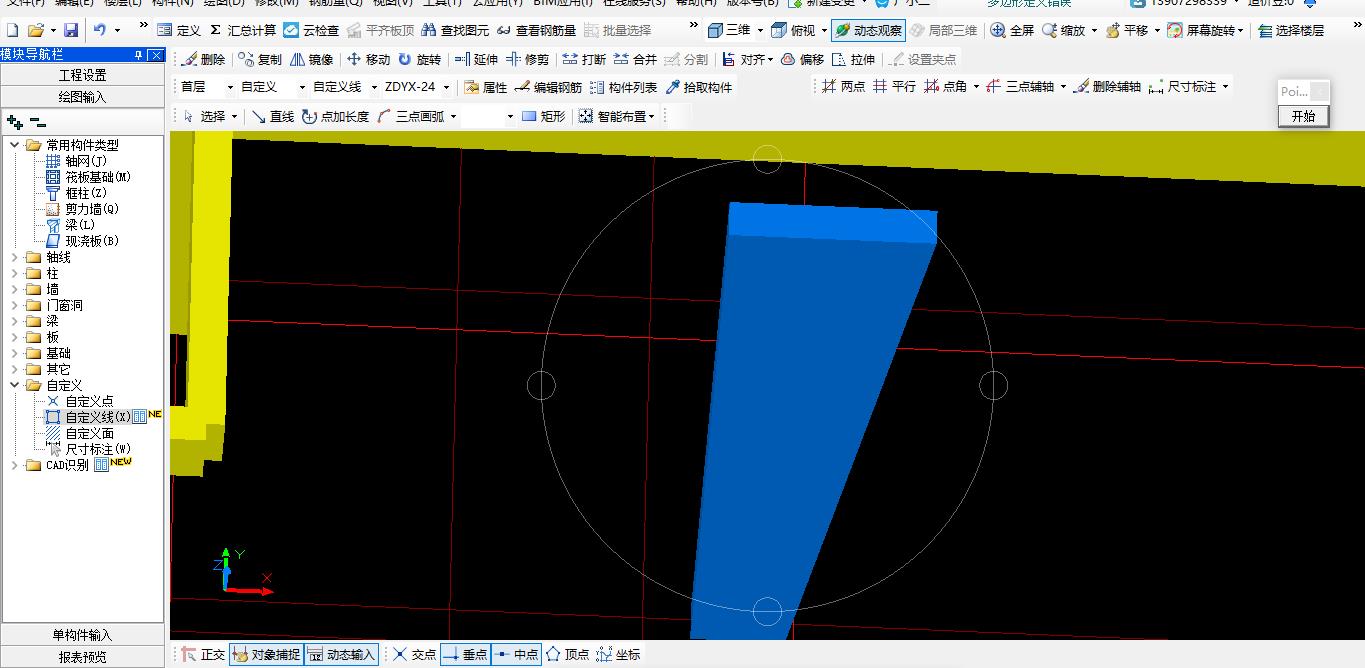
Task: Open 报表预览 report preview
Action: pyautogui.click(x=83, y=657)
